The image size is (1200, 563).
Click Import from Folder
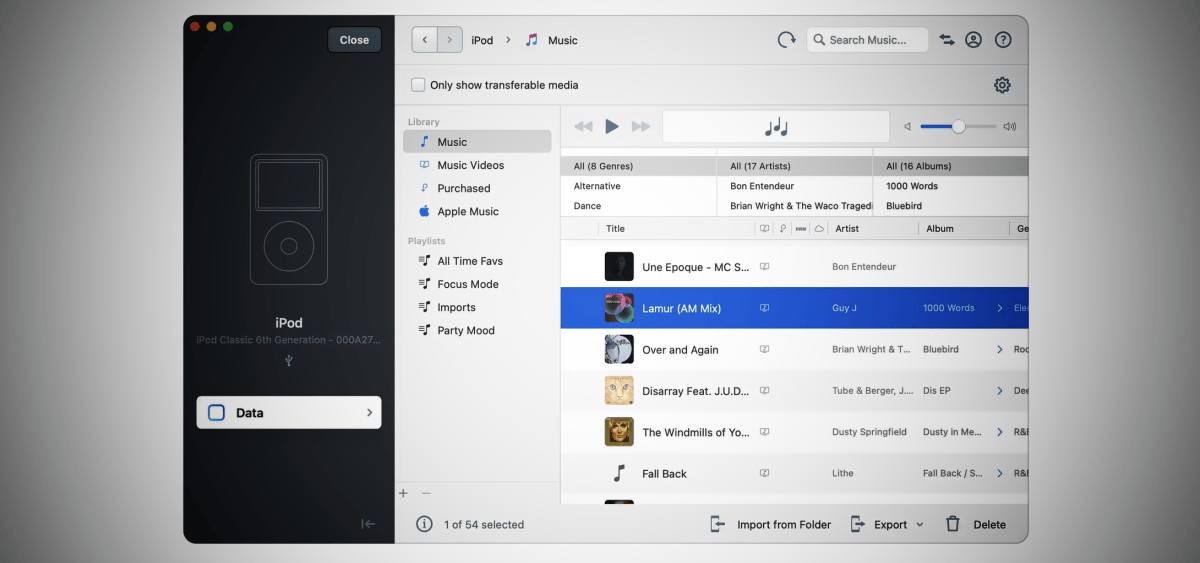770,524
